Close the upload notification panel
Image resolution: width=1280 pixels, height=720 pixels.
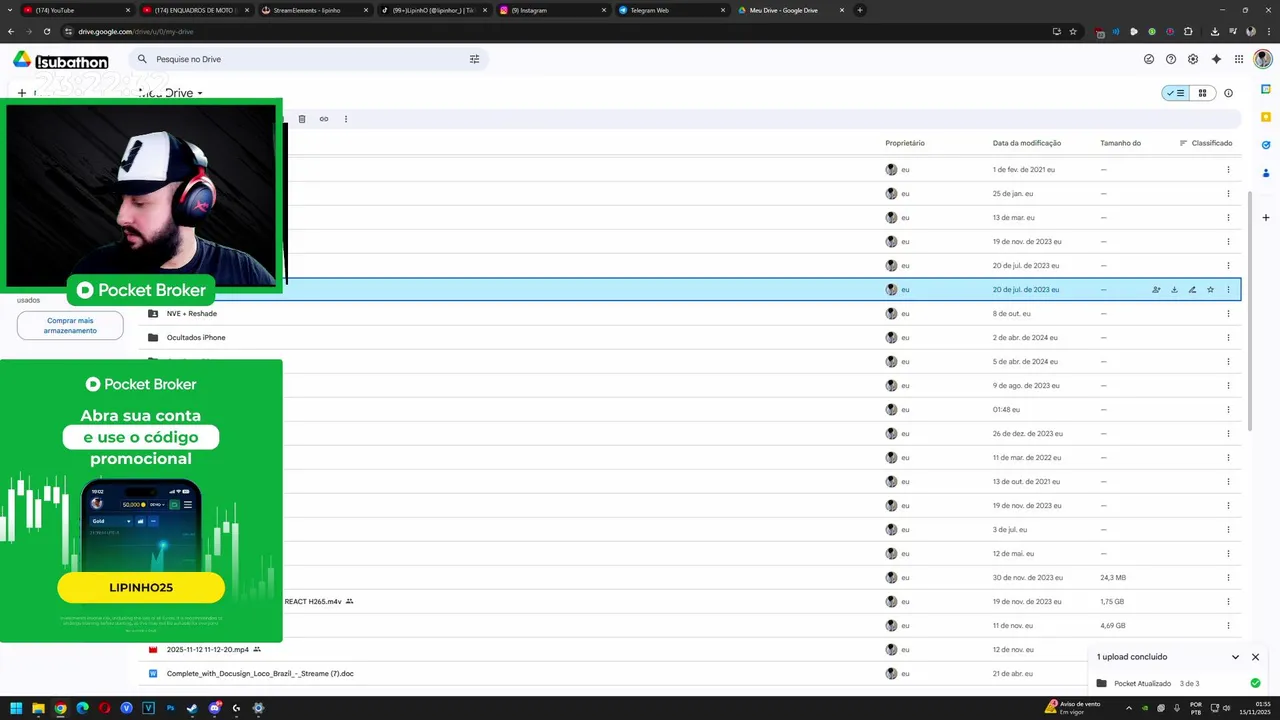point(1255,657)
